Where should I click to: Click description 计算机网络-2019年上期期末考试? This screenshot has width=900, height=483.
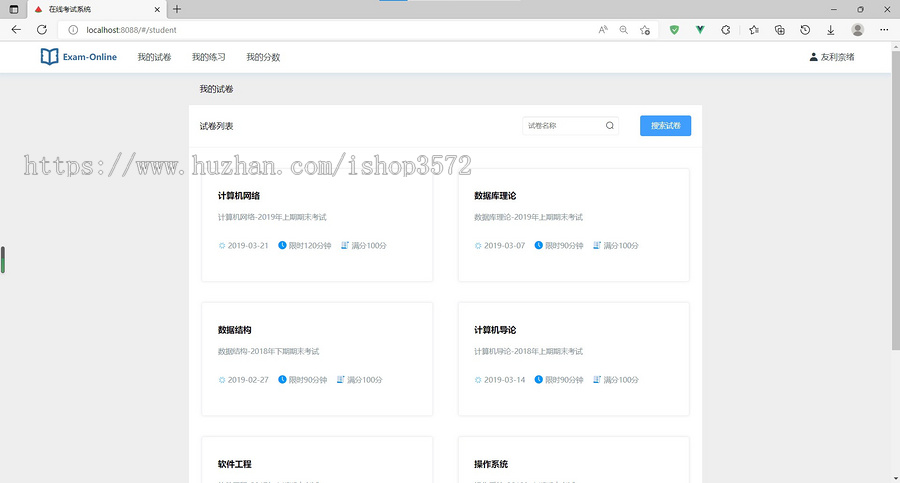coord(272,217)
